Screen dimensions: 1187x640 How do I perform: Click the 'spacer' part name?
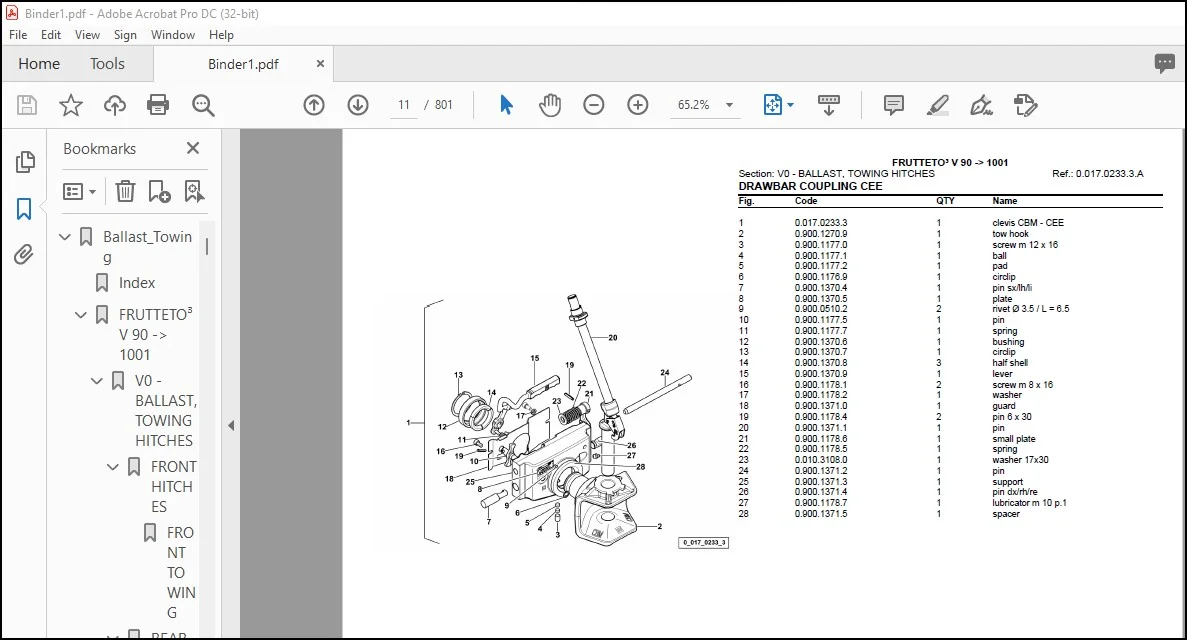coord(1005,514)
